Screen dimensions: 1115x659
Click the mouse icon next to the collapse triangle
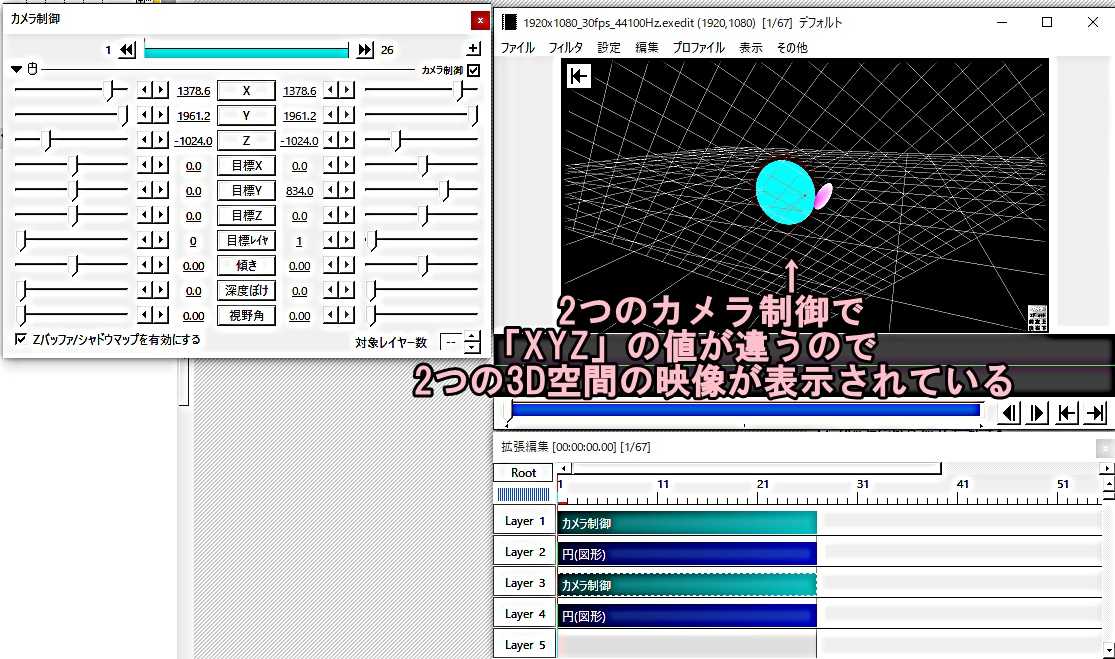tap(31, 69)
